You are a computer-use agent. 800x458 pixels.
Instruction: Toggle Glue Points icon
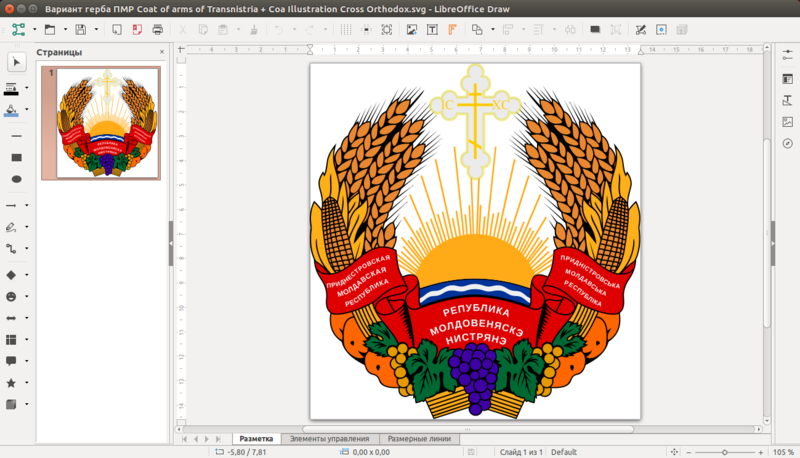(661, 30)
